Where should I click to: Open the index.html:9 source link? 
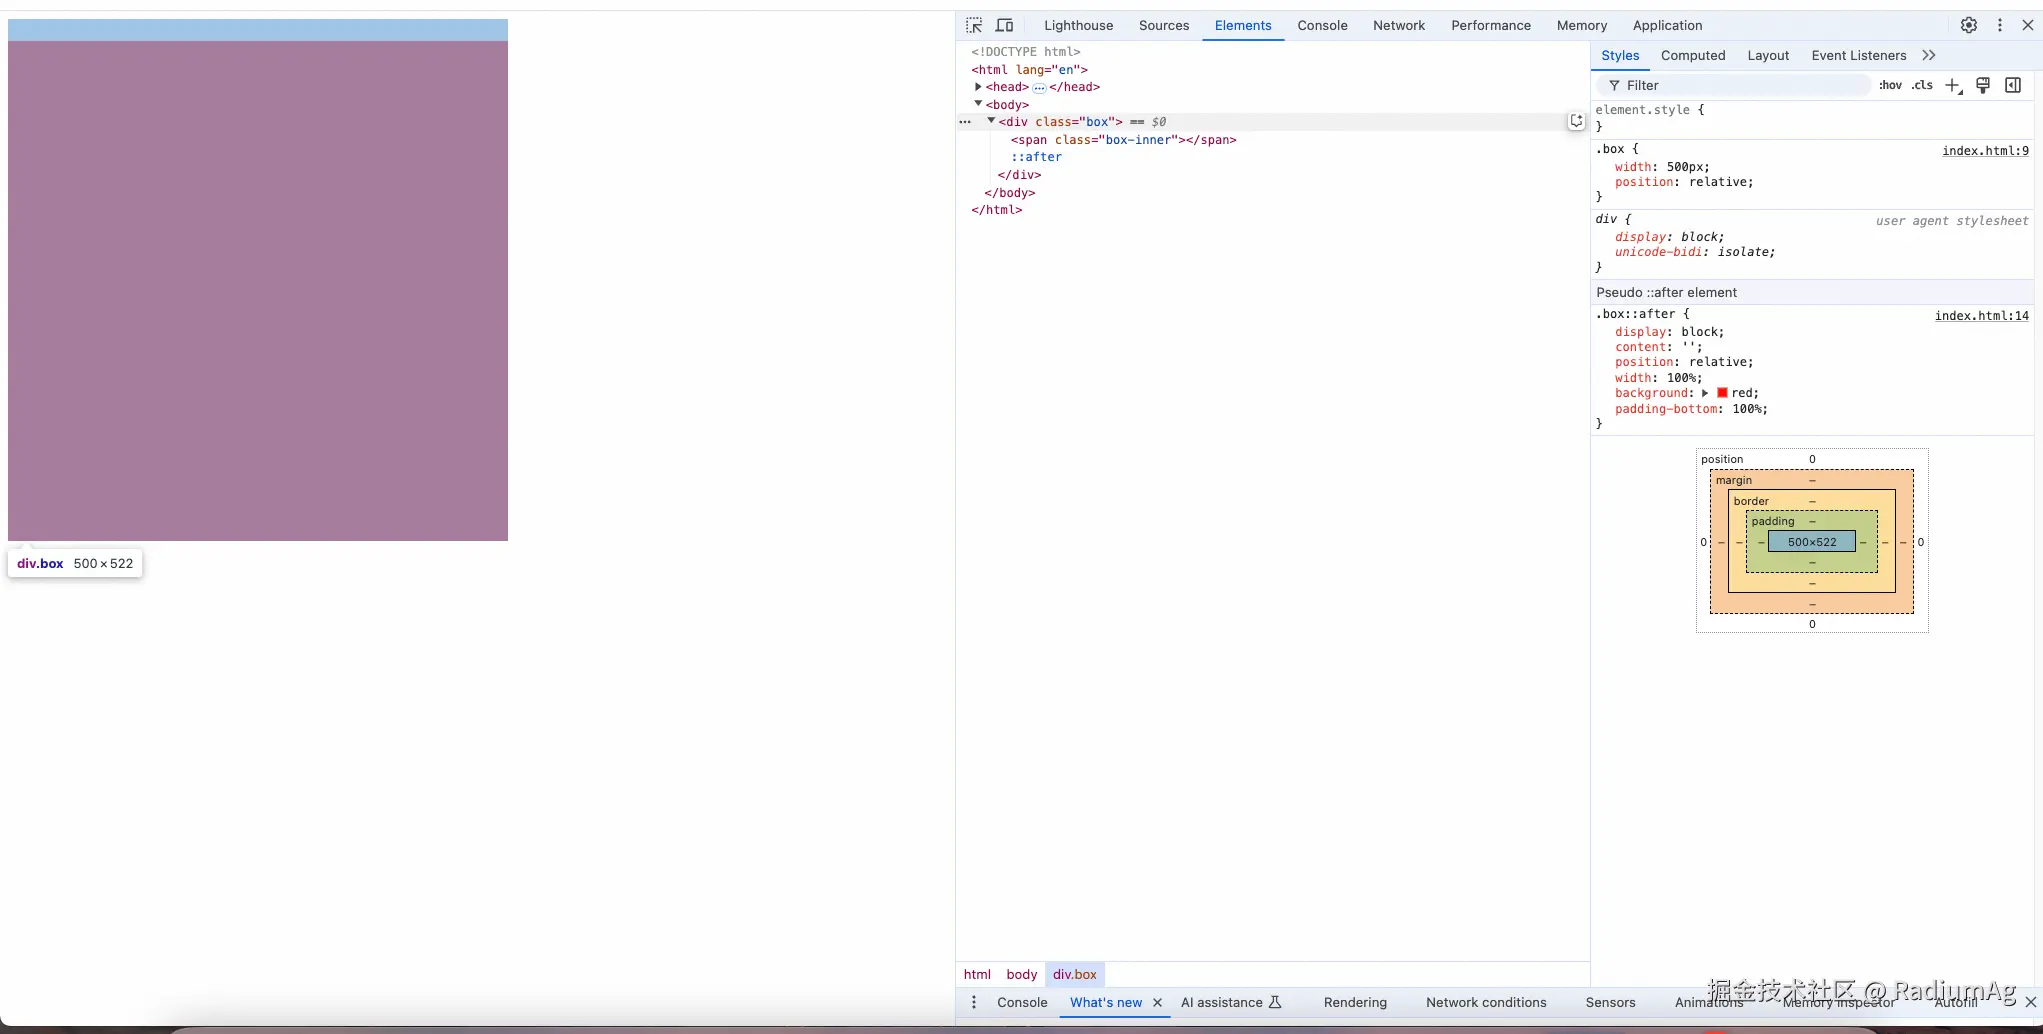(x=1985, y=151)
